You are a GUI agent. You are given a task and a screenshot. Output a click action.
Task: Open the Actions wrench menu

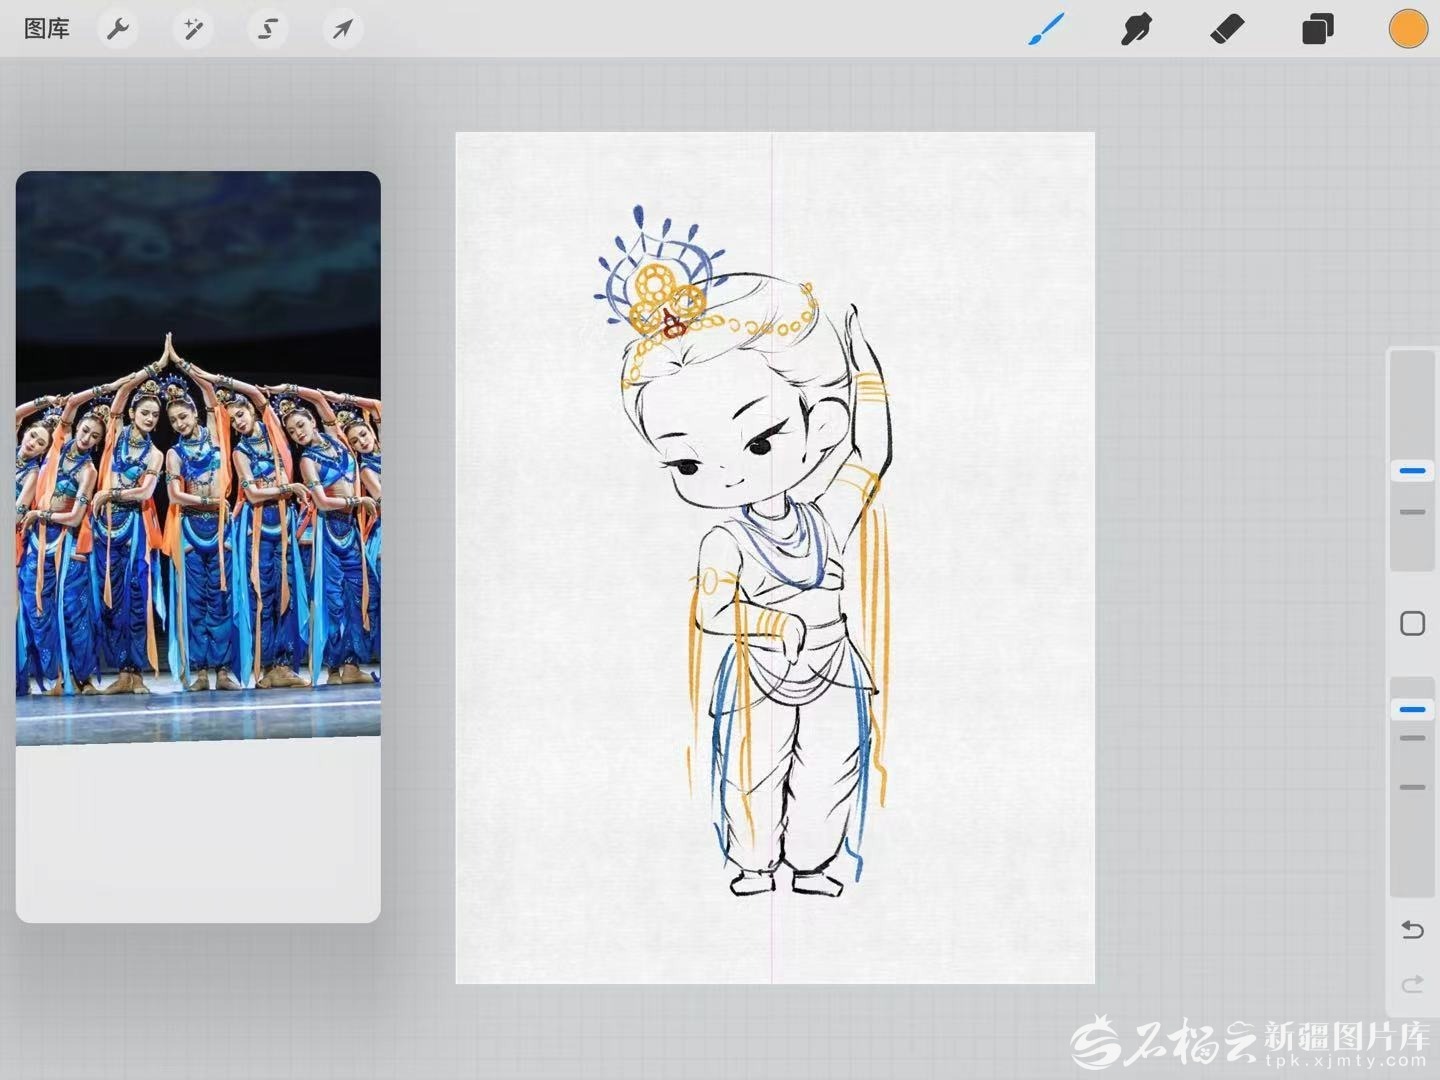118,29
